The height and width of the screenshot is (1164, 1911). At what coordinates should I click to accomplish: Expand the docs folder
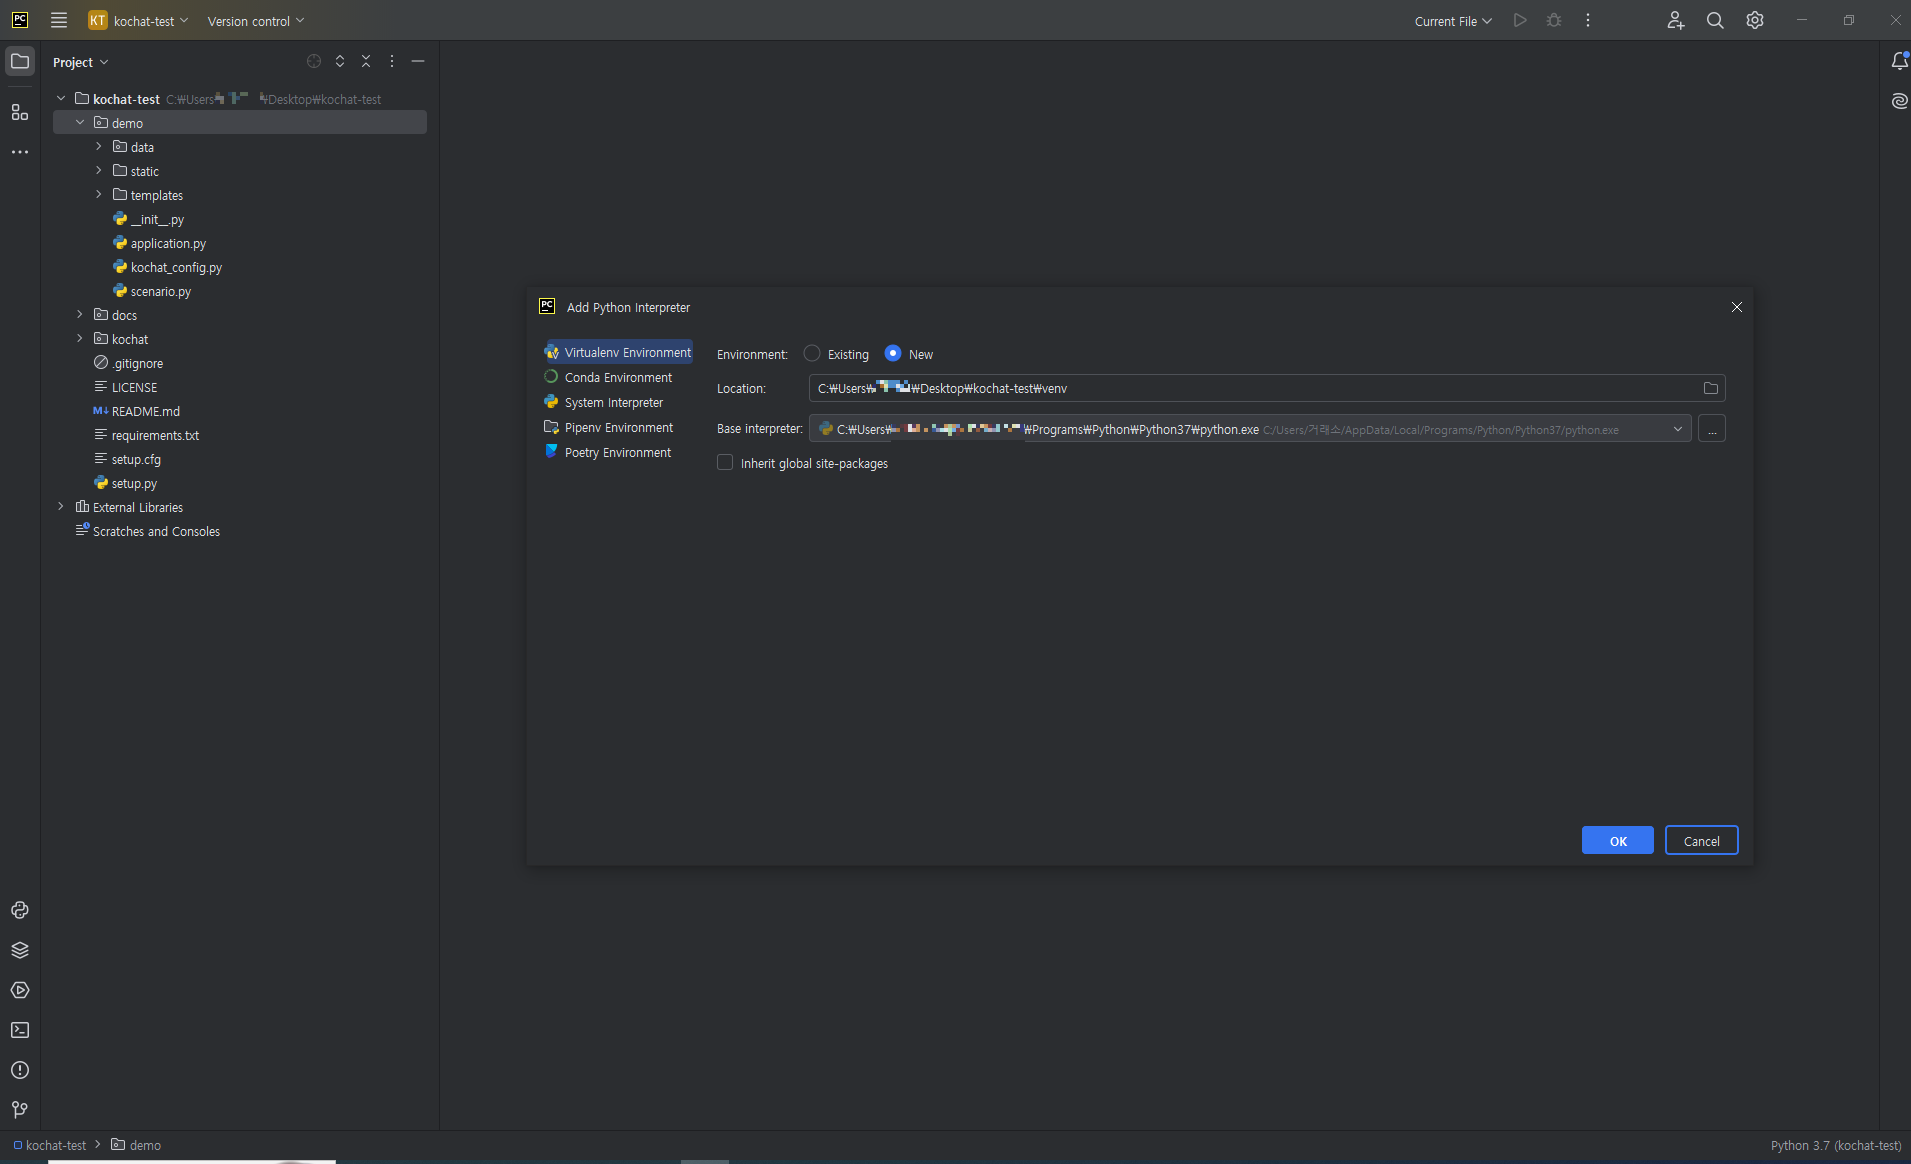[x=80, y=314]
